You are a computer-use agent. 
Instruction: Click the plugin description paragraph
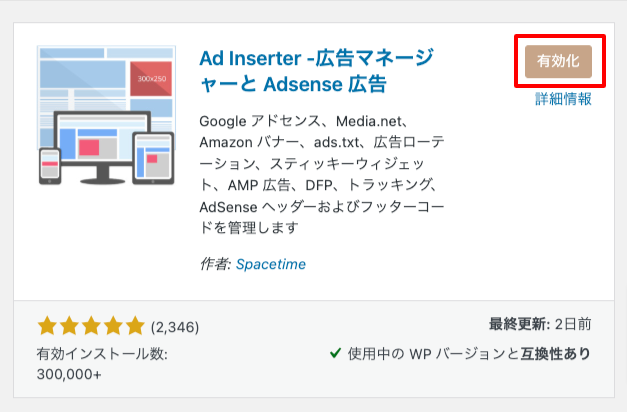click(320, 185)
